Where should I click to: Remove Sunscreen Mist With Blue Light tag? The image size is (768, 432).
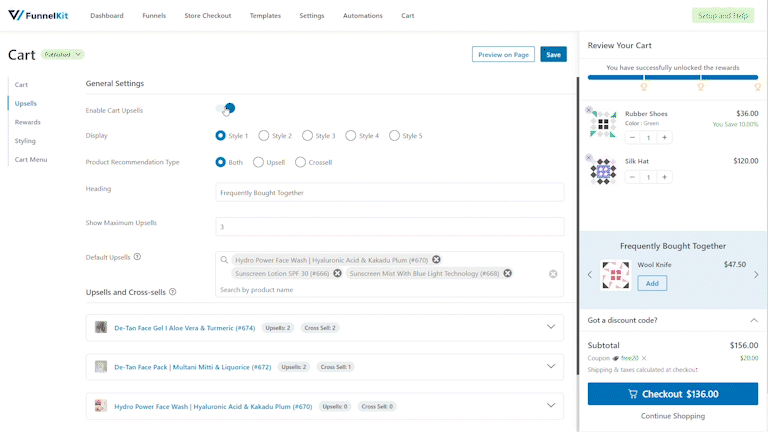pos(508,273)
